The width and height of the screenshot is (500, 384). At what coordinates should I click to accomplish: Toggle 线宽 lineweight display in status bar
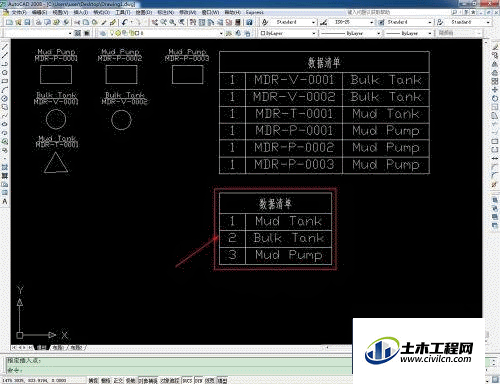coord(210,380)
